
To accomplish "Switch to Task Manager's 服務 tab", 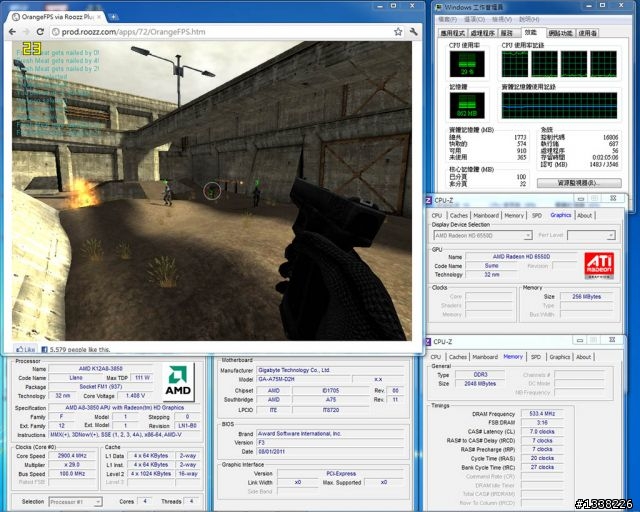I will coord(507,33).
